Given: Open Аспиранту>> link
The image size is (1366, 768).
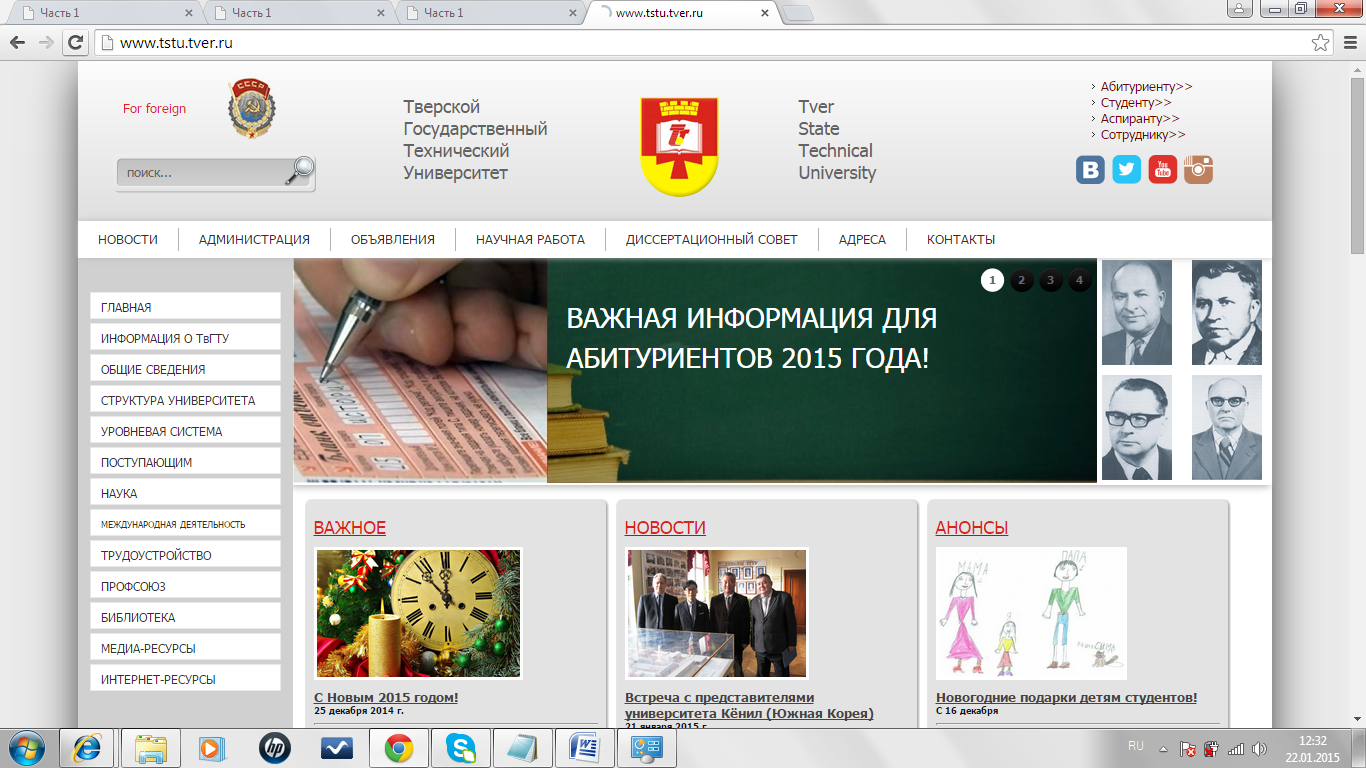Looking at the screenshot, I should (1140, 119).
